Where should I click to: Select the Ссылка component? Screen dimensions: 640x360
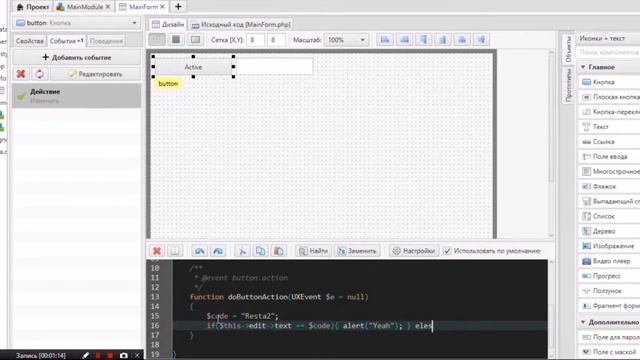[x=609, y=142]
